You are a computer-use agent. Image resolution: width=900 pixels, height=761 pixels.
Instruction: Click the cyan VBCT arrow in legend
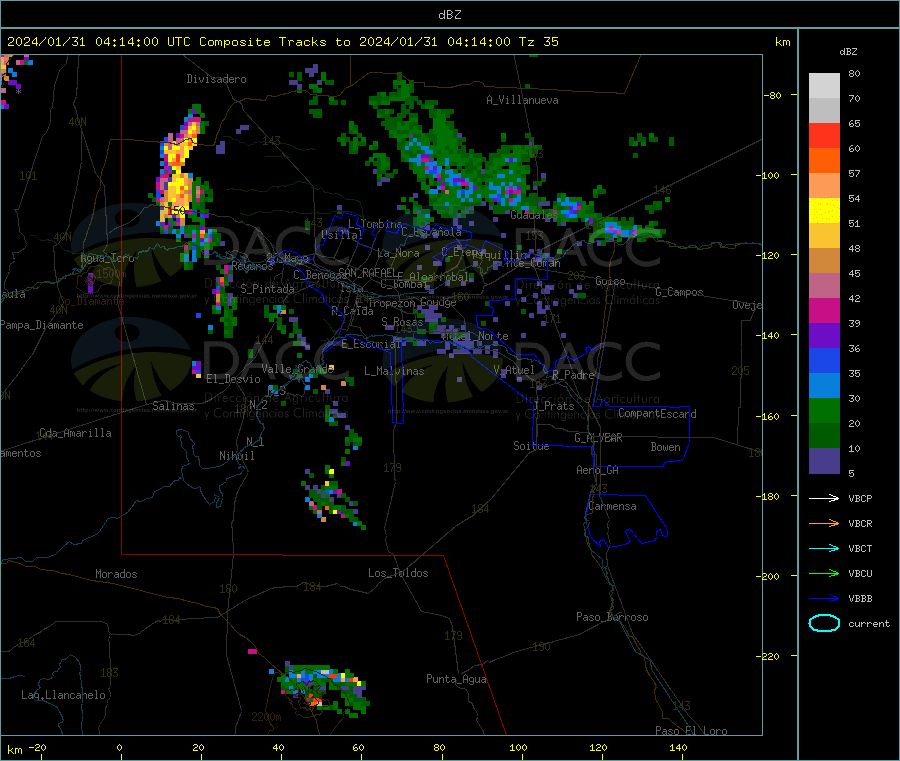click(824, 549)
